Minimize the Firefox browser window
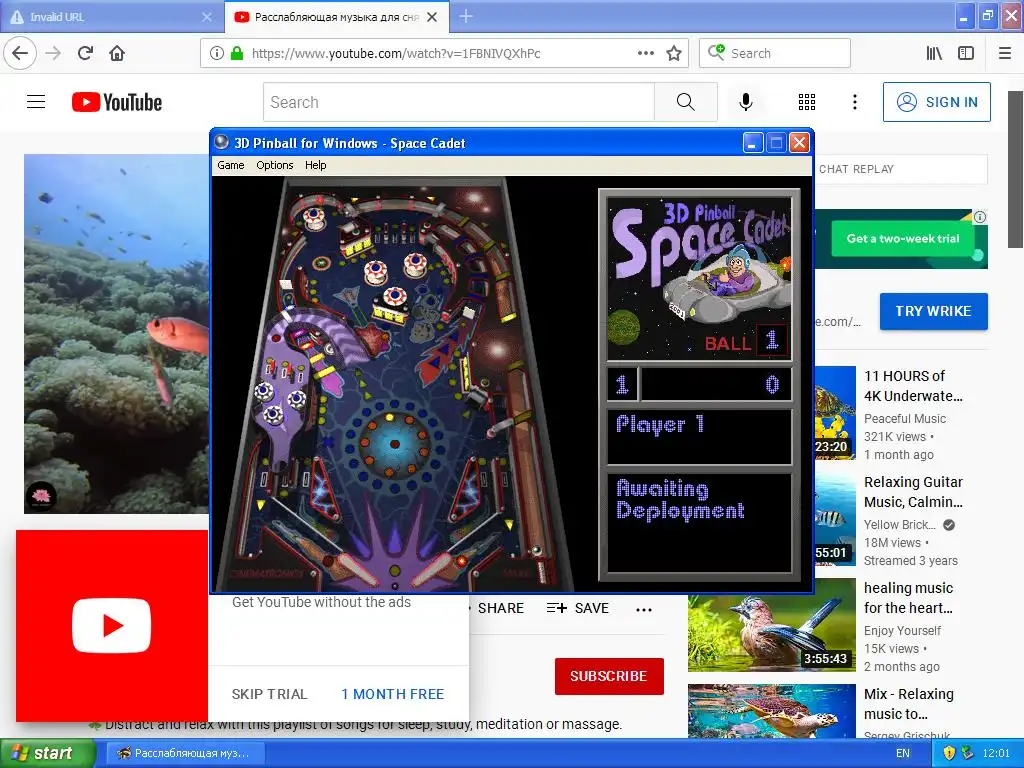The width and height of the screenshot is (1024, 768). (x=964, y=16)
